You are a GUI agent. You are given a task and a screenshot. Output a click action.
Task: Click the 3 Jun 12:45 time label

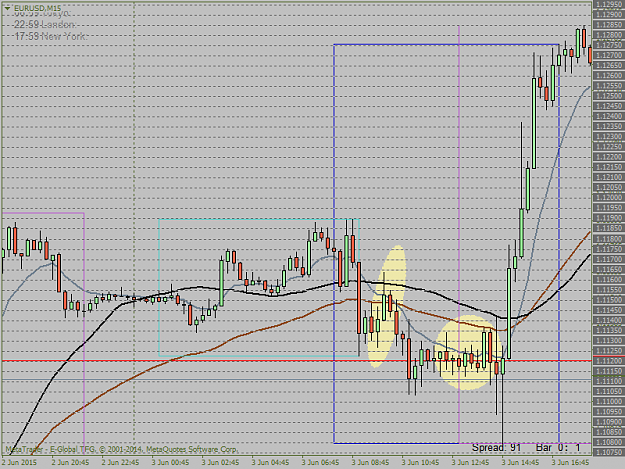470,463
